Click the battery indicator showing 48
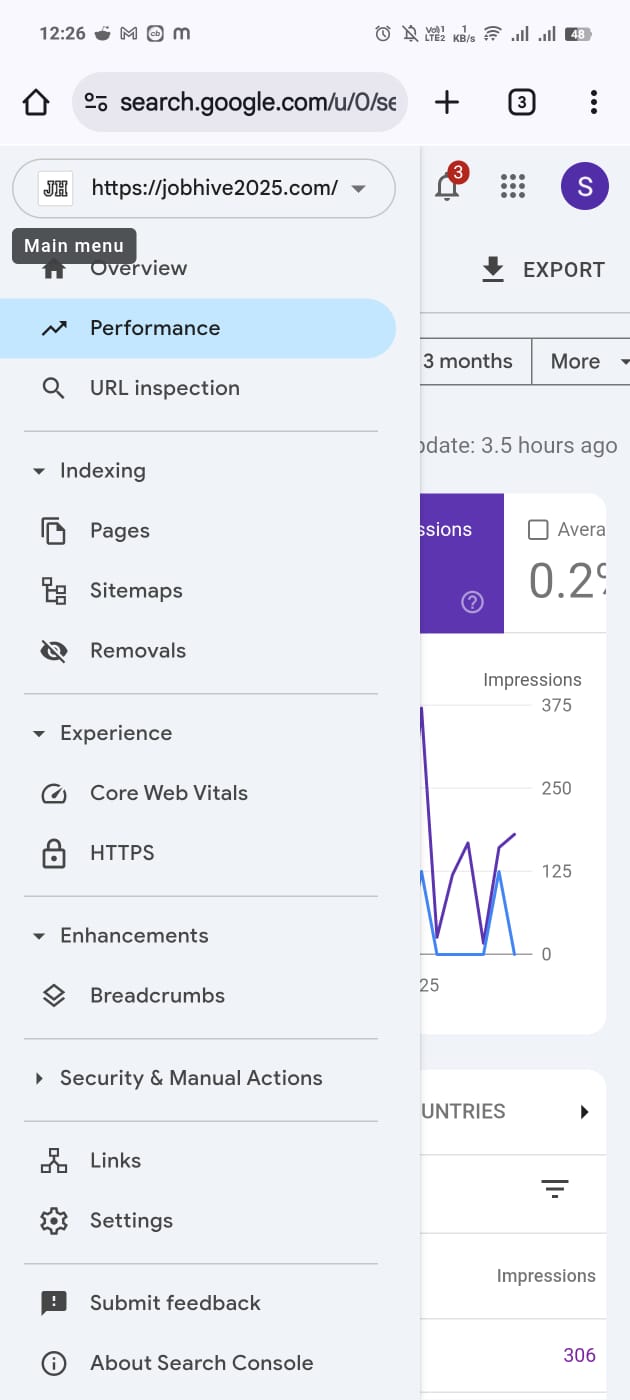630x1400 pixels. [577, 34]
